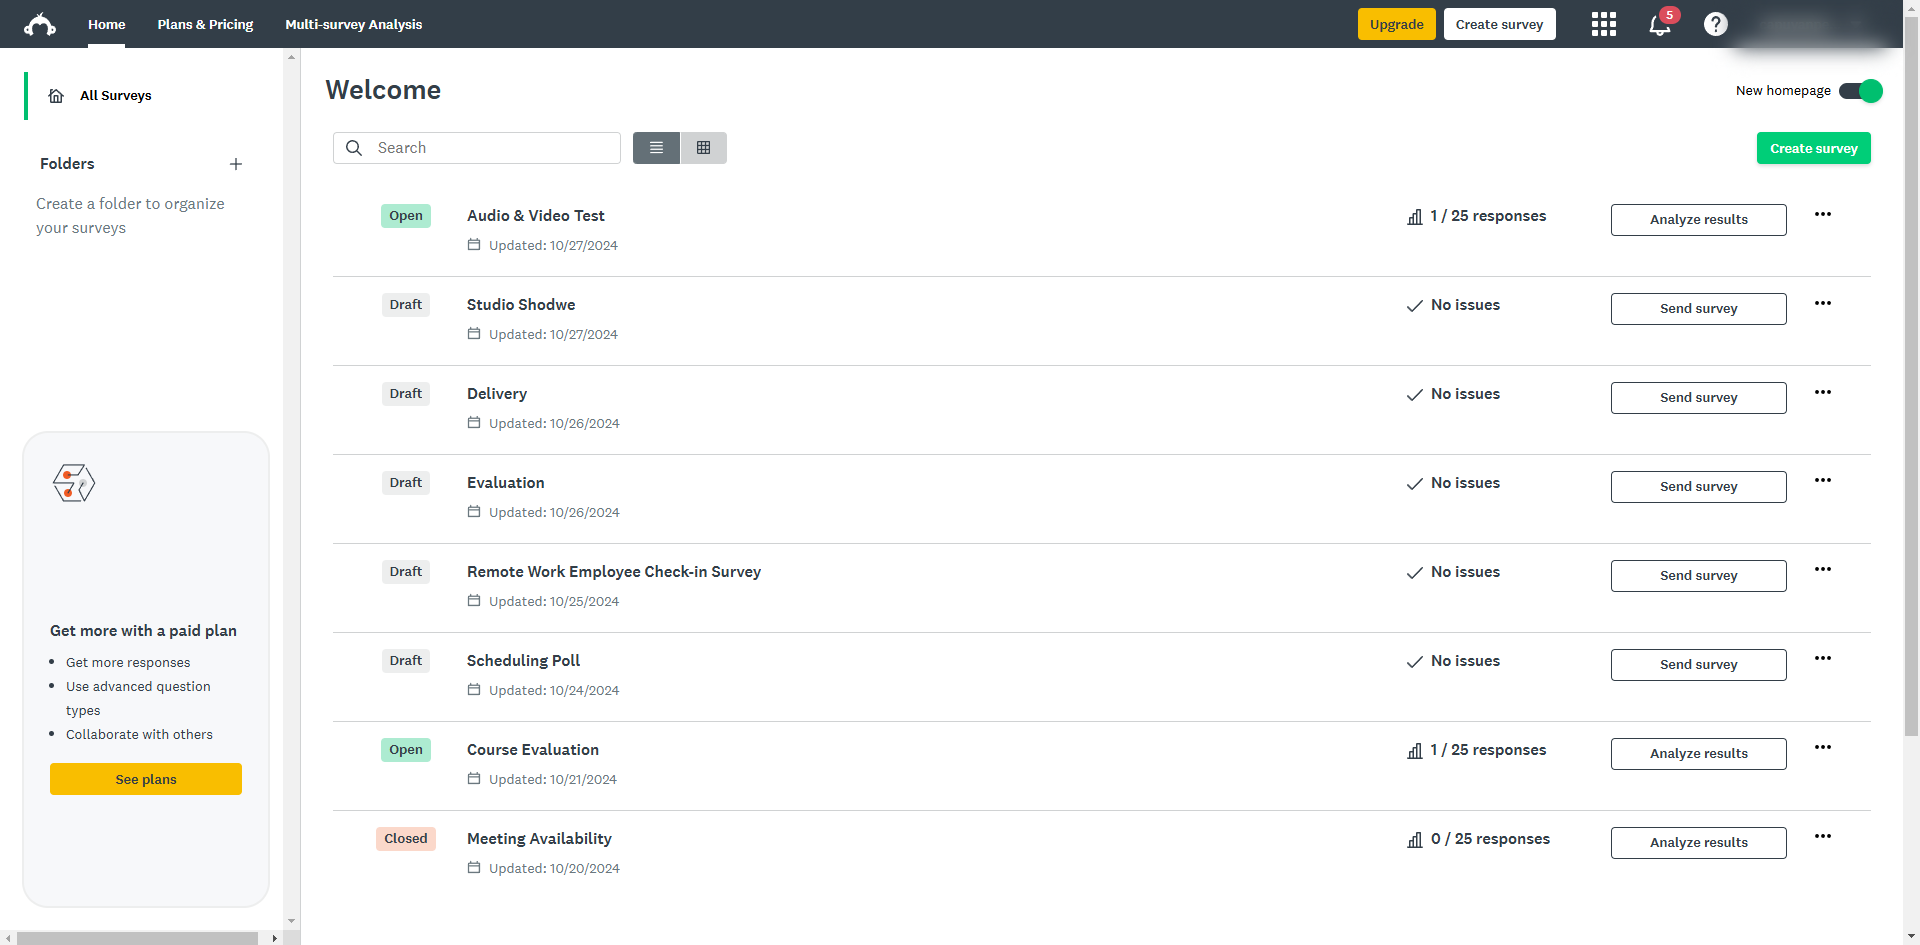The height and width of the screenshot is (945, 1920).
Task: Open the apps grid menu
Action: pos(1603,24)
